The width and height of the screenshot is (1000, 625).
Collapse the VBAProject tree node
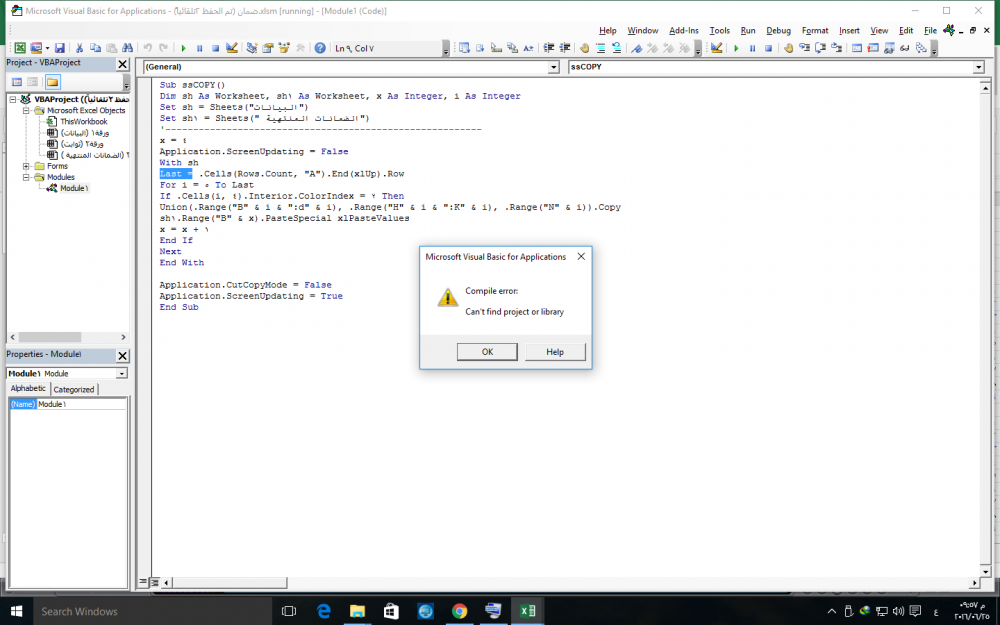point(13,99)
